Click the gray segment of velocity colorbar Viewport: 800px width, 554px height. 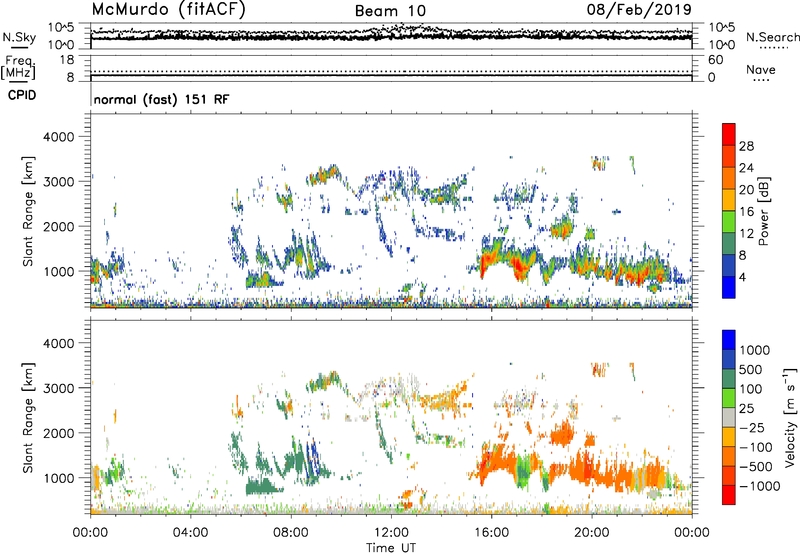click(729, 417)
